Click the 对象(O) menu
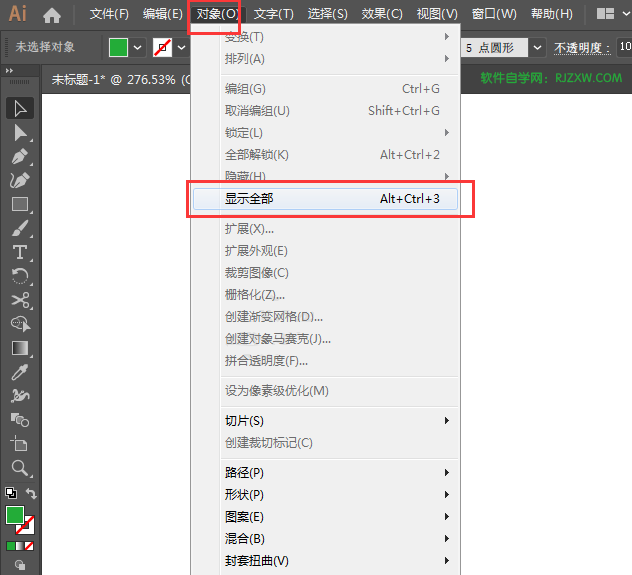The image size is (632, 575). point(216,14)
